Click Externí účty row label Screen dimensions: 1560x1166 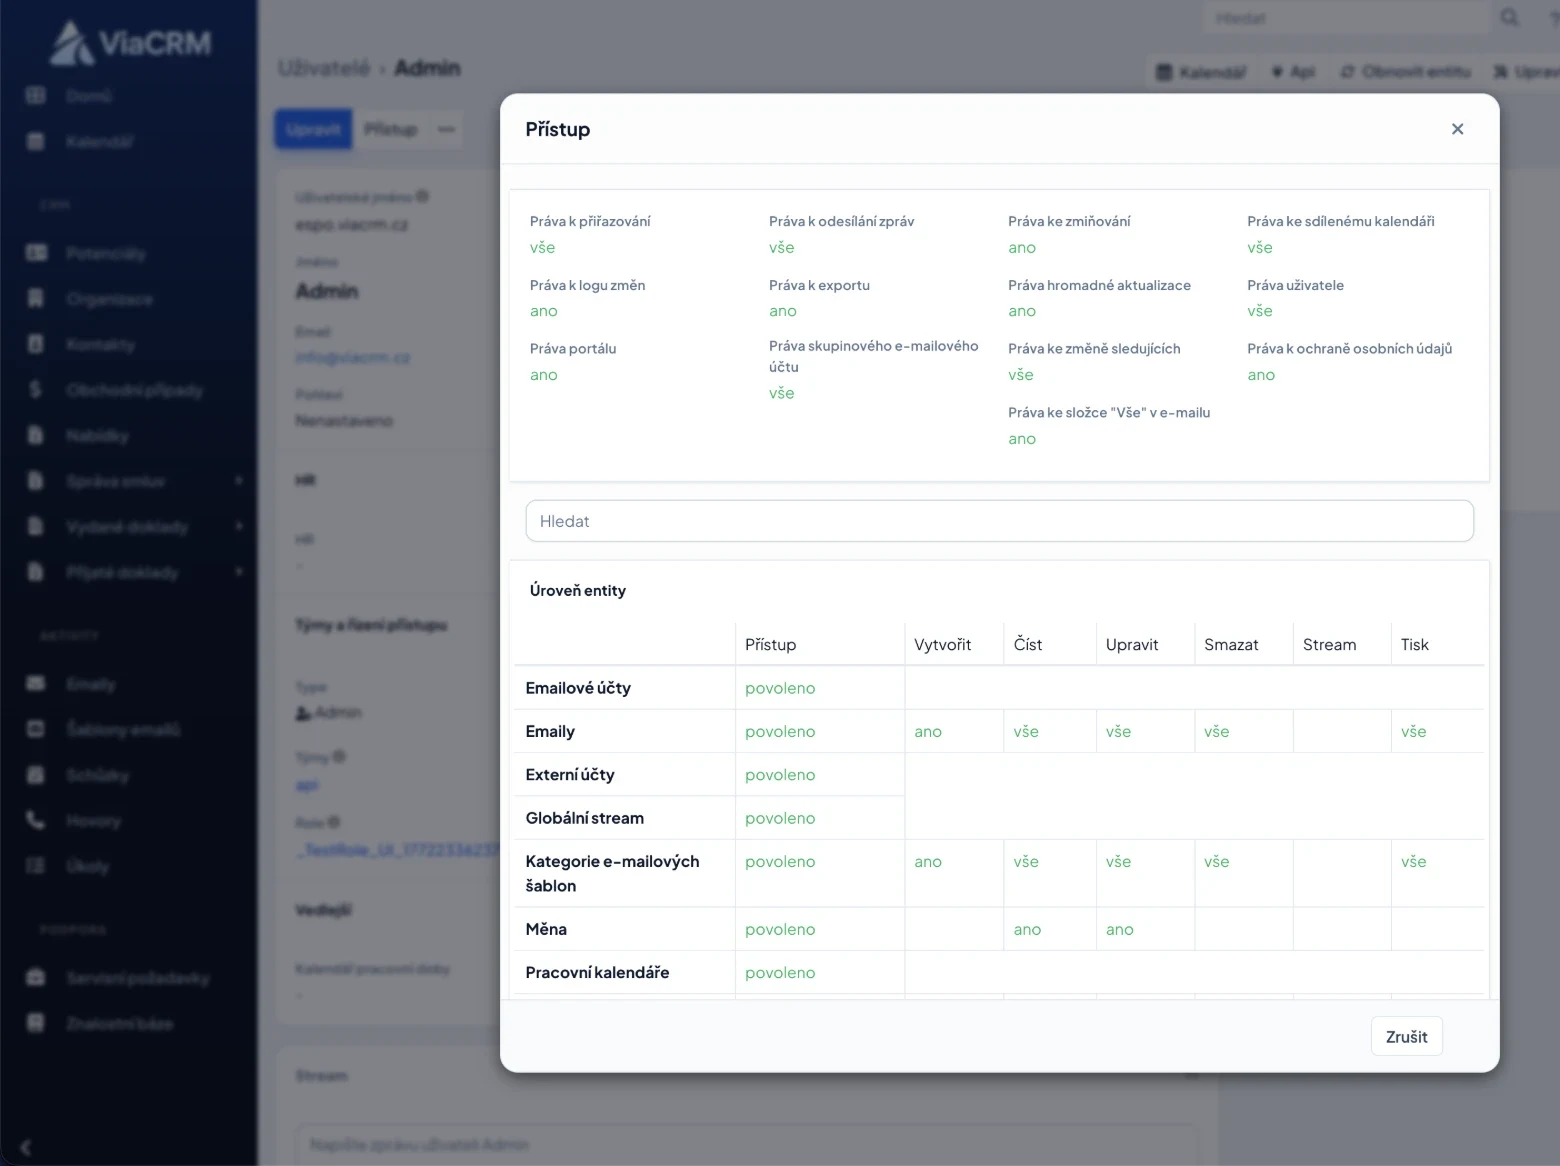[x=570, y=775]
